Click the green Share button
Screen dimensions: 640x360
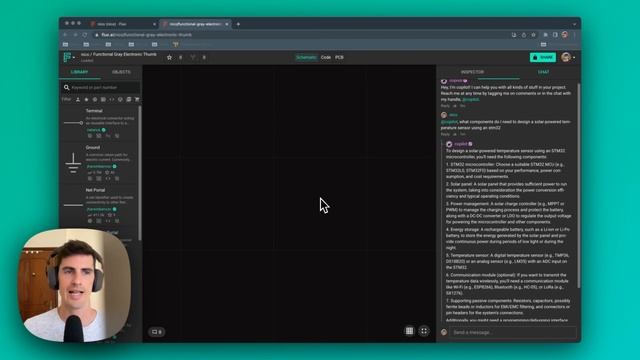click(x=543, y=58)
